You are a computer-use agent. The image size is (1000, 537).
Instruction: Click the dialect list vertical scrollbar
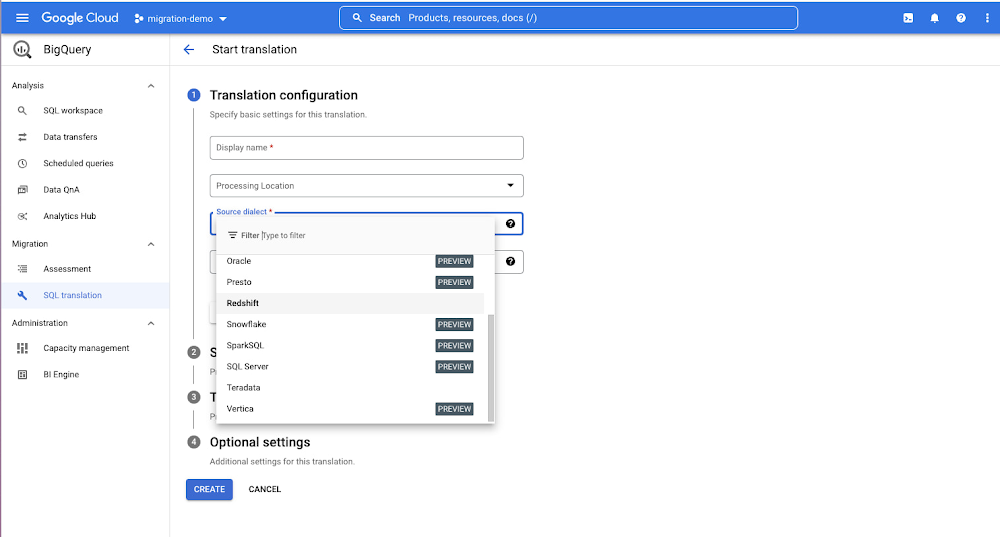click(x=490, y=366)
